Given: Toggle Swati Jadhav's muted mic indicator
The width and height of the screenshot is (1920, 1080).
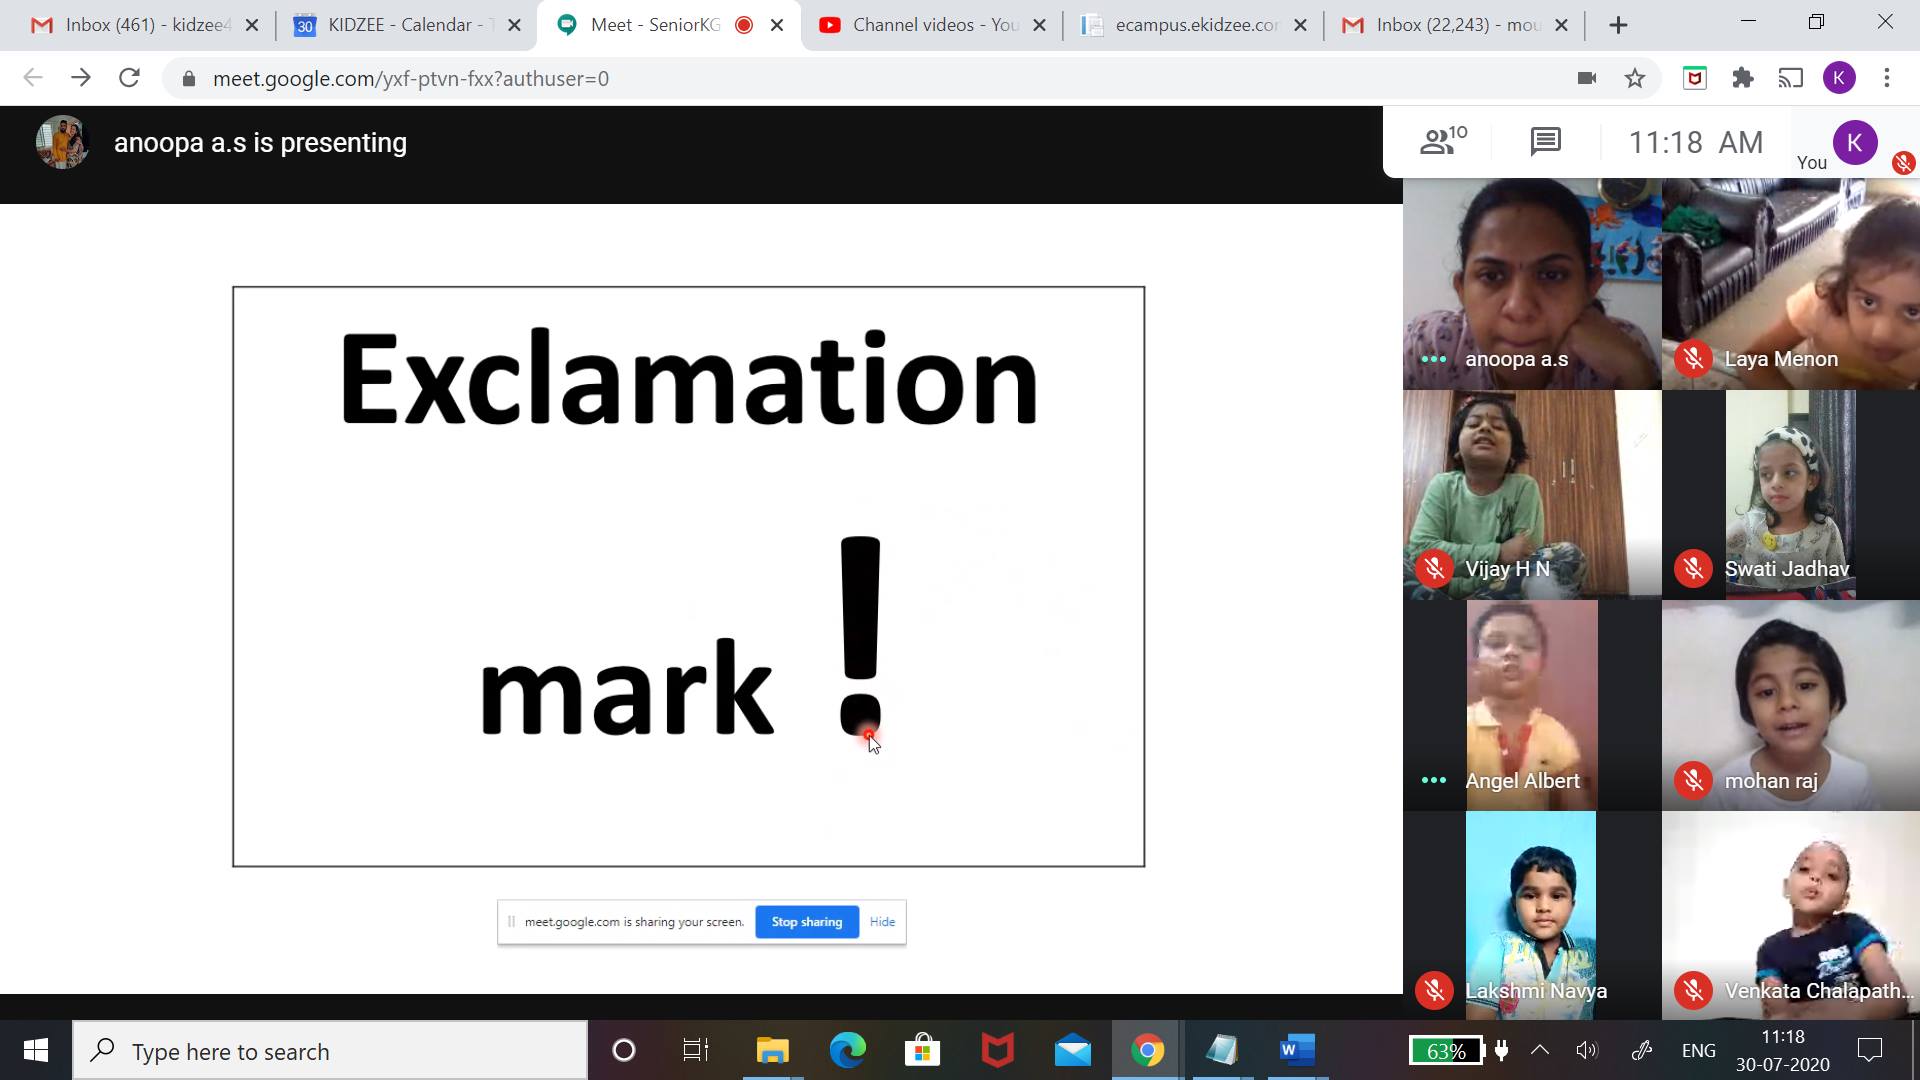Looking at the screenshot, I should [x=1693, y=568].
